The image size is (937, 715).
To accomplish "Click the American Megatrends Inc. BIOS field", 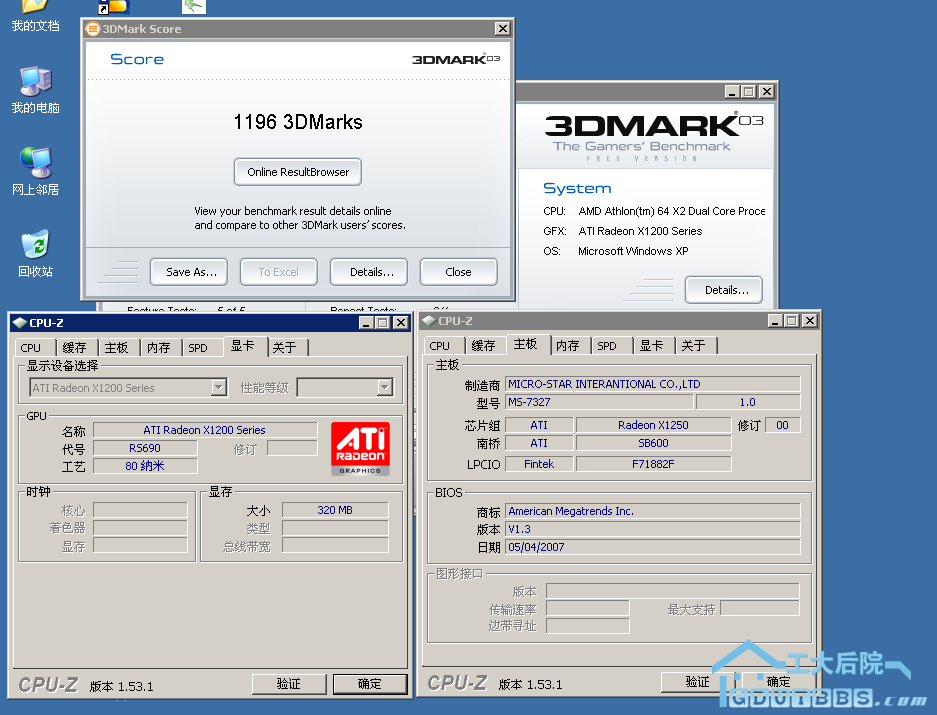I will point(653,511).
